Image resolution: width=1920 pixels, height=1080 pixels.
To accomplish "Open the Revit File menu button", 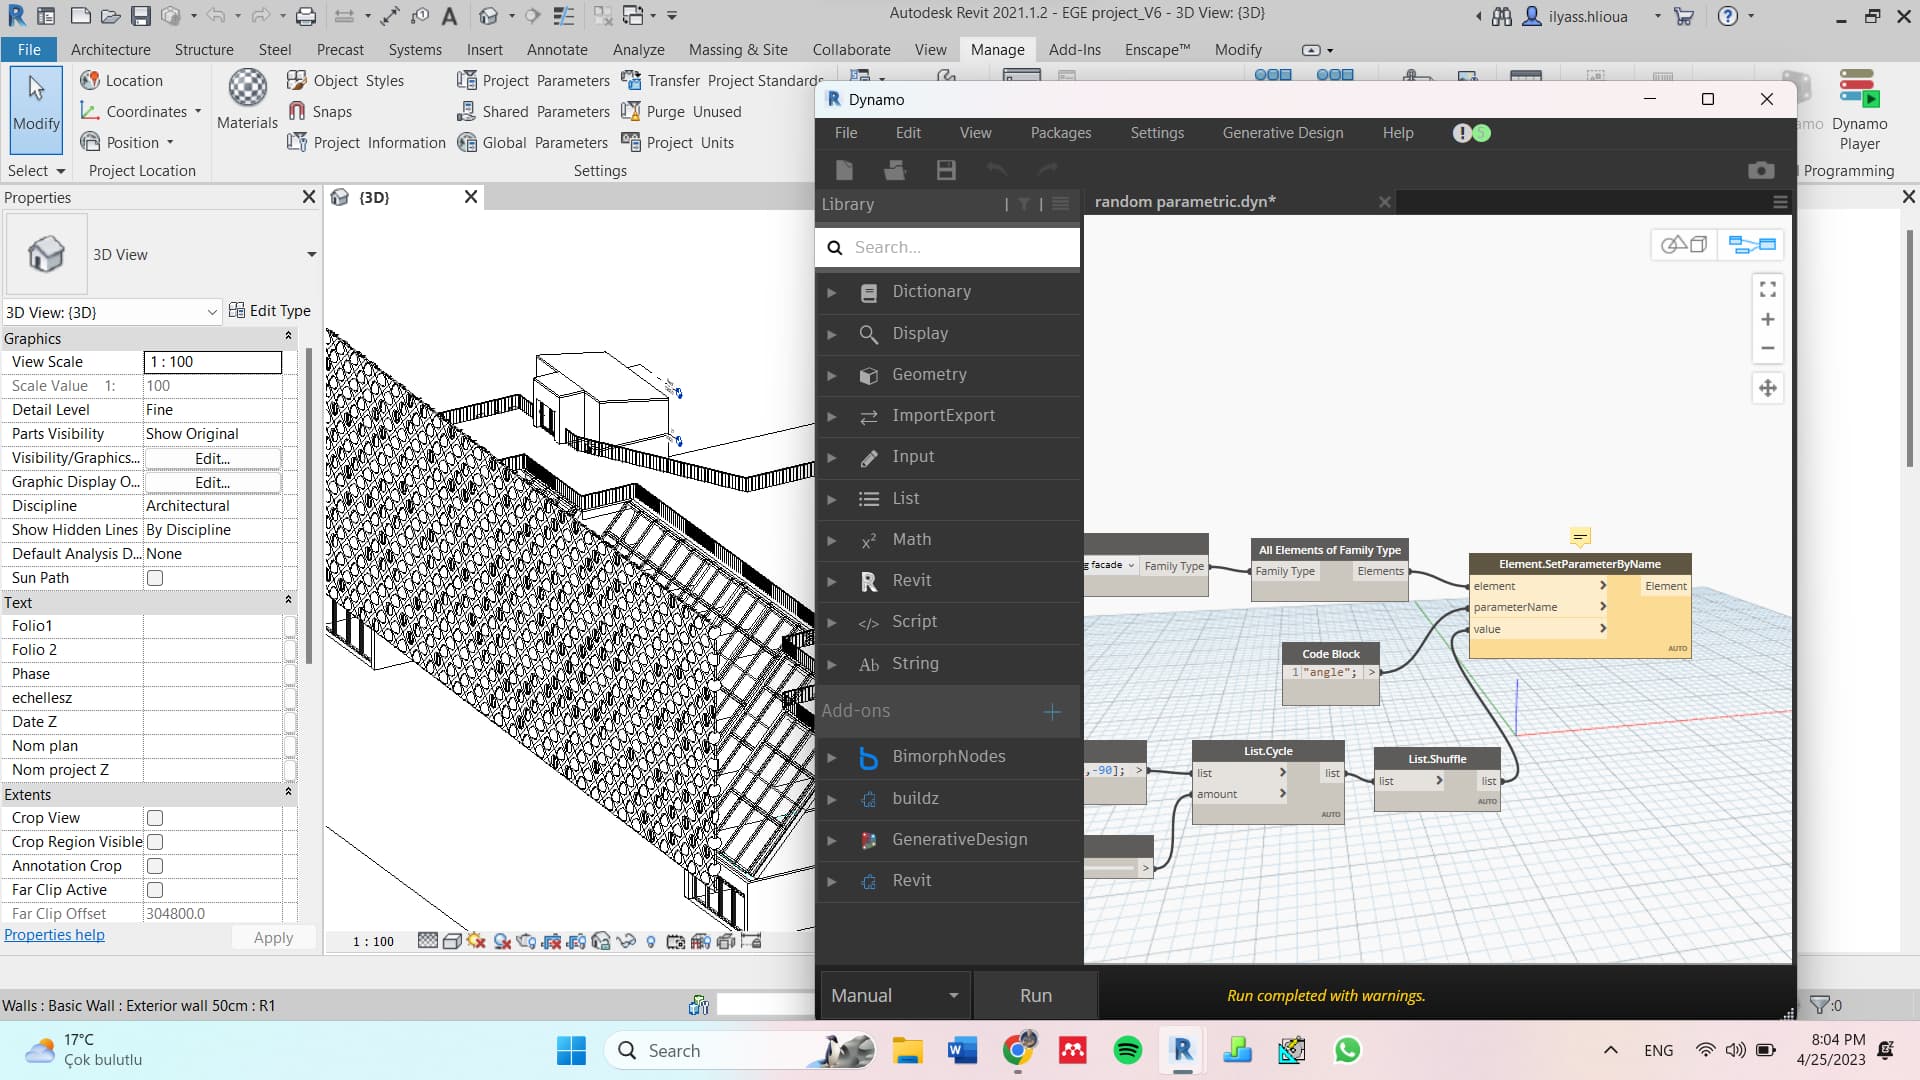I will [29, 49].
